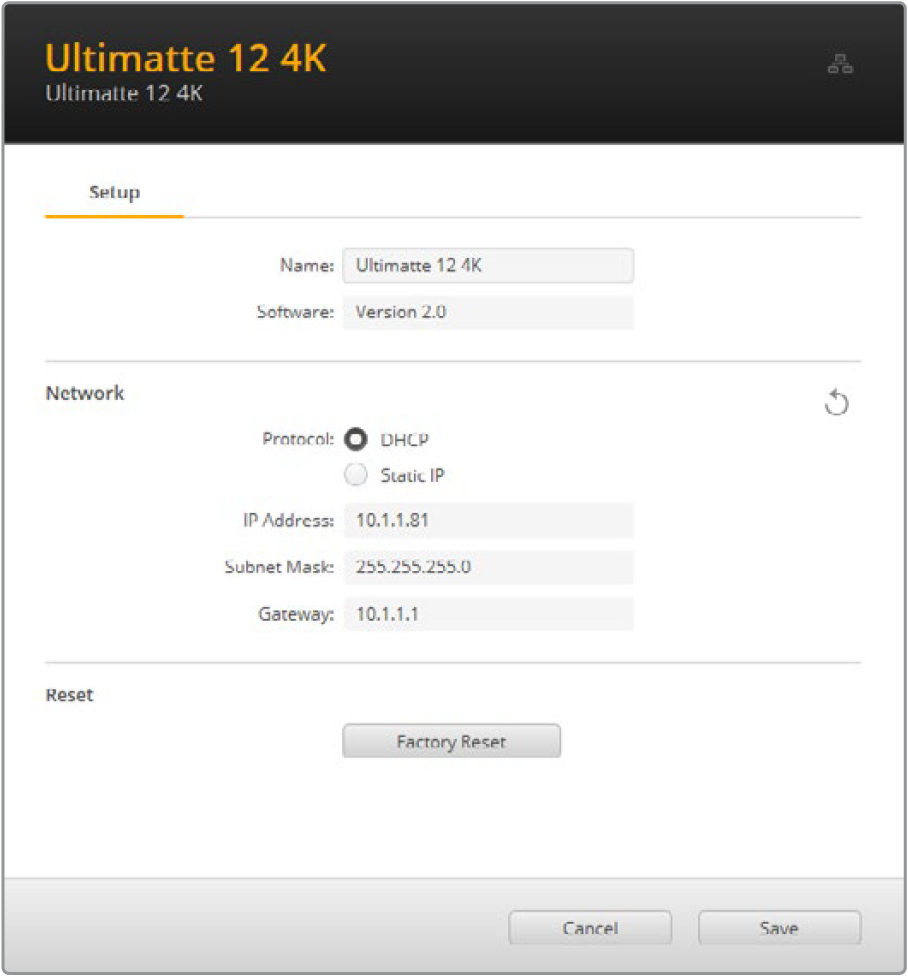Click the Software version field
Image resolution: width=908 pixels, height=976 pixels.
point(488,312)
